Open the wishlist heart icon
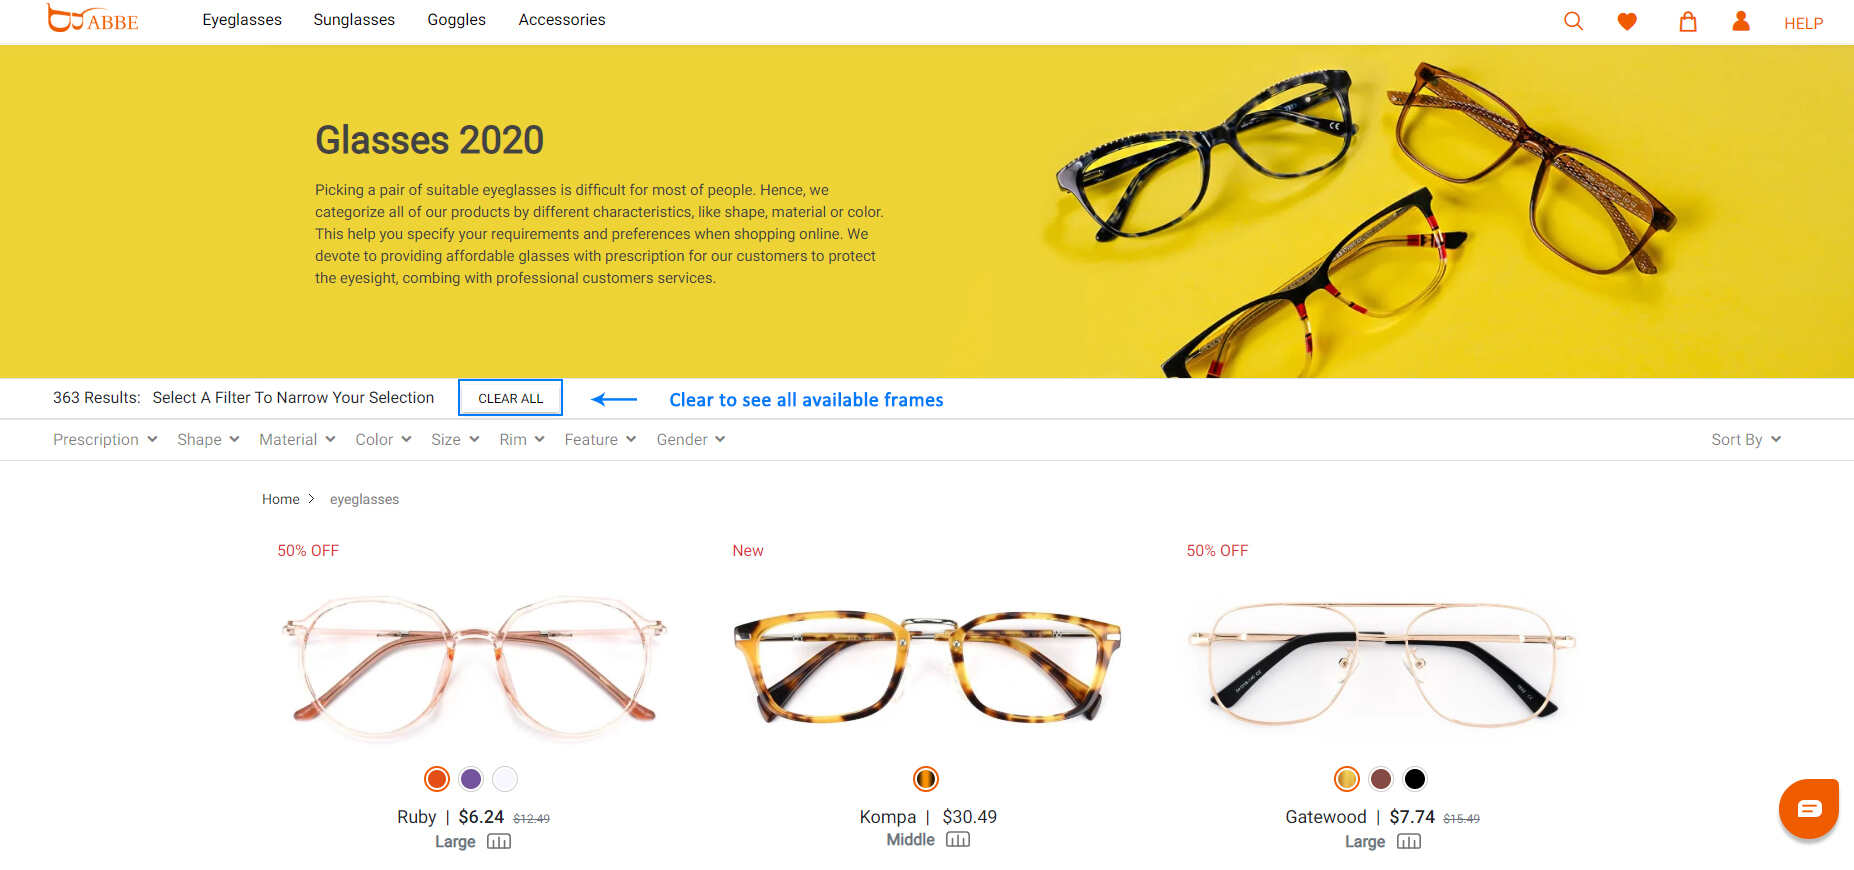1854x870 pixels. click(1627, 21)
